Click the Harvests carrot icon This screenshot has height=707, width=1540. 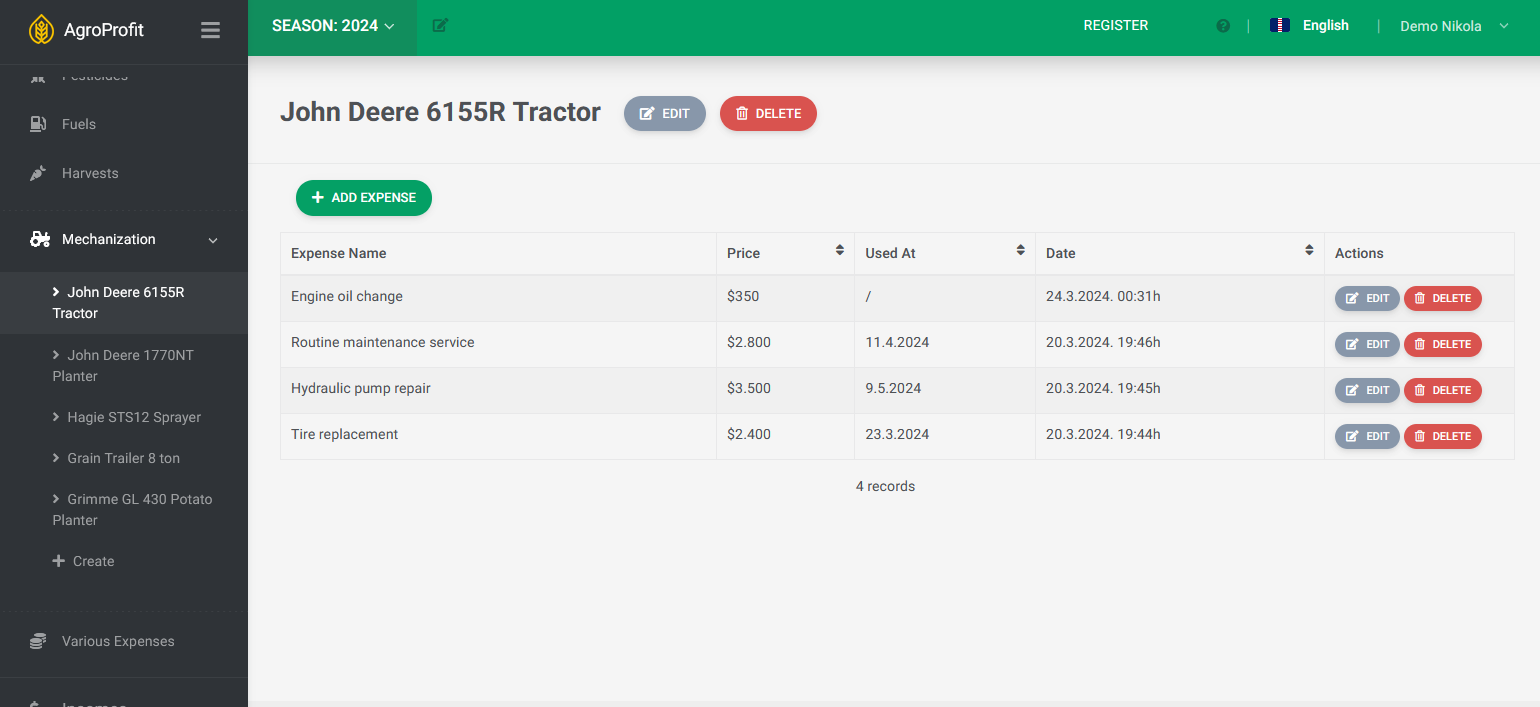click(38, 173)
